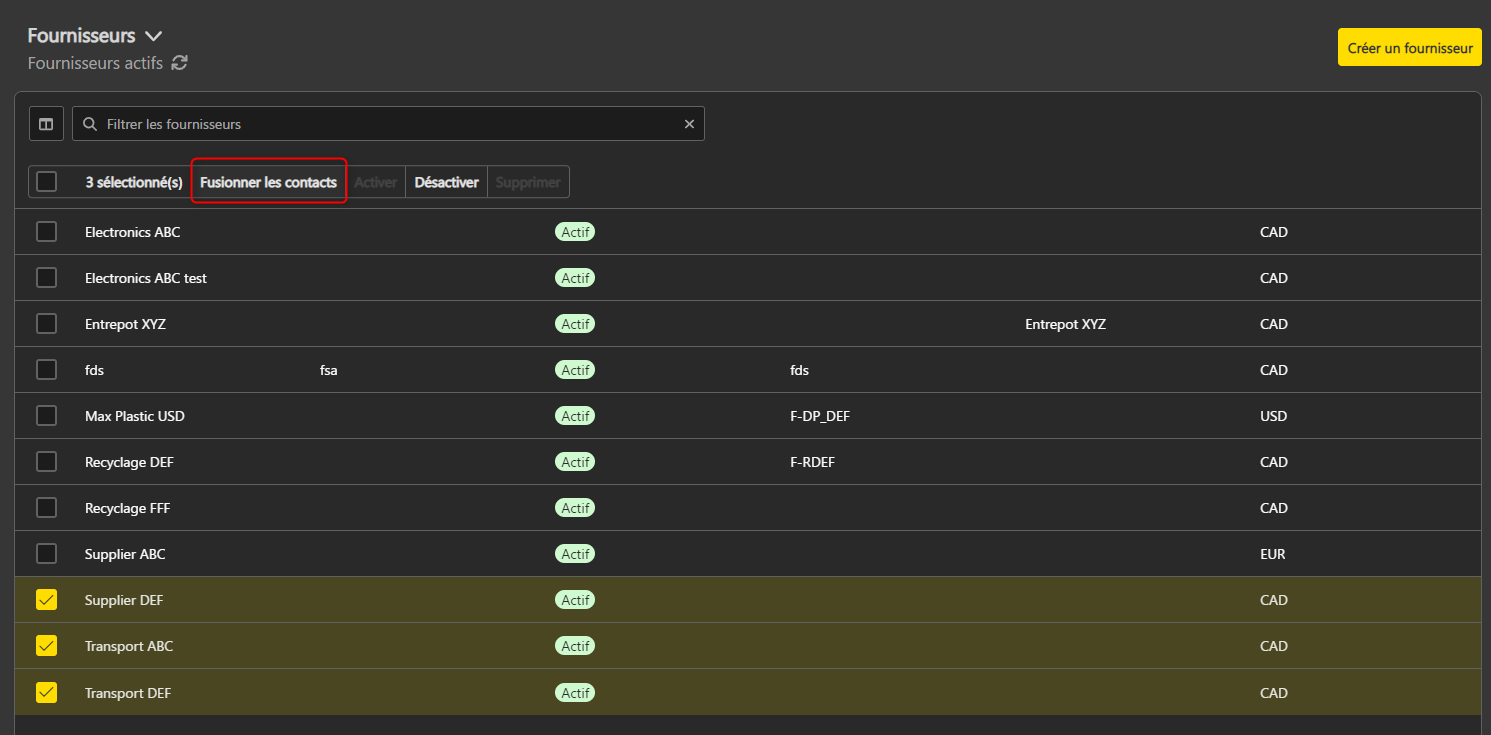Deselect the Transport ABC row
Image resolution: width=1491 pixels, height=735 pixels.
point(47,646)
